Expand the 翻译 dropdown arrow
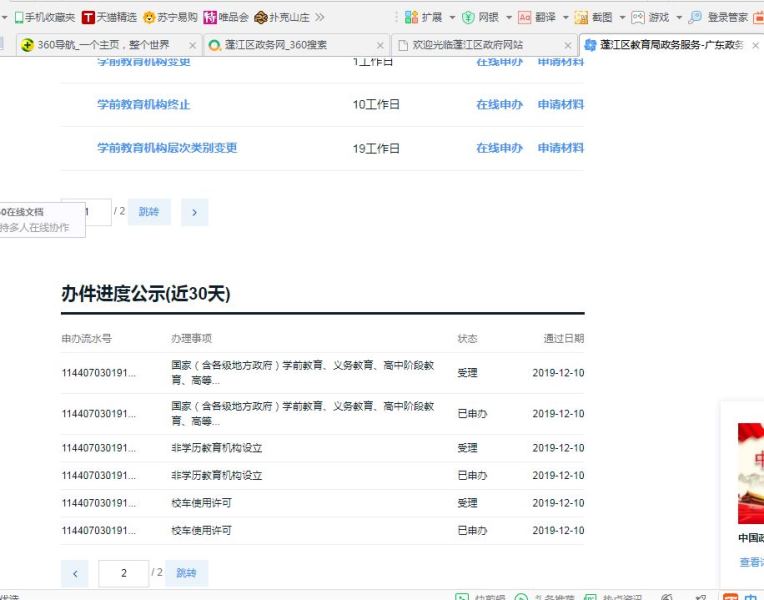The width and height of the screenshot is (764, 600). click(566, 18)
